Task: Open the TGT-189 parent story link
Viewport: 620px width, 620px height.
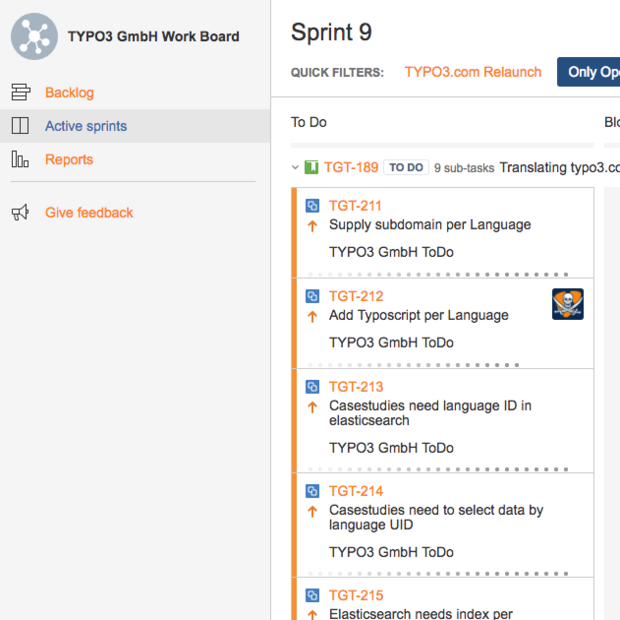Action: coord(351,168)
